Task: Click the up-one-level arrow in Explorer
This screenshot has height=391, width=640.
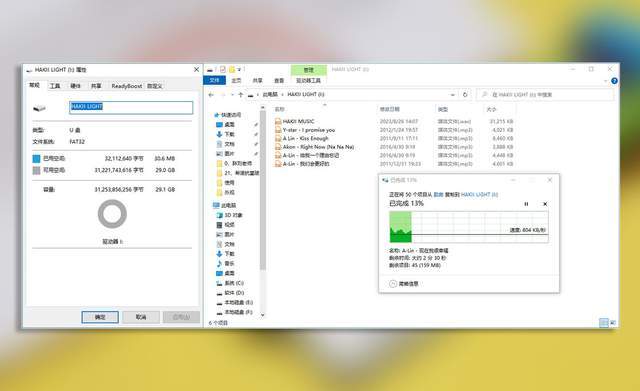Action: pyautogui.click(x=241, y=95)
